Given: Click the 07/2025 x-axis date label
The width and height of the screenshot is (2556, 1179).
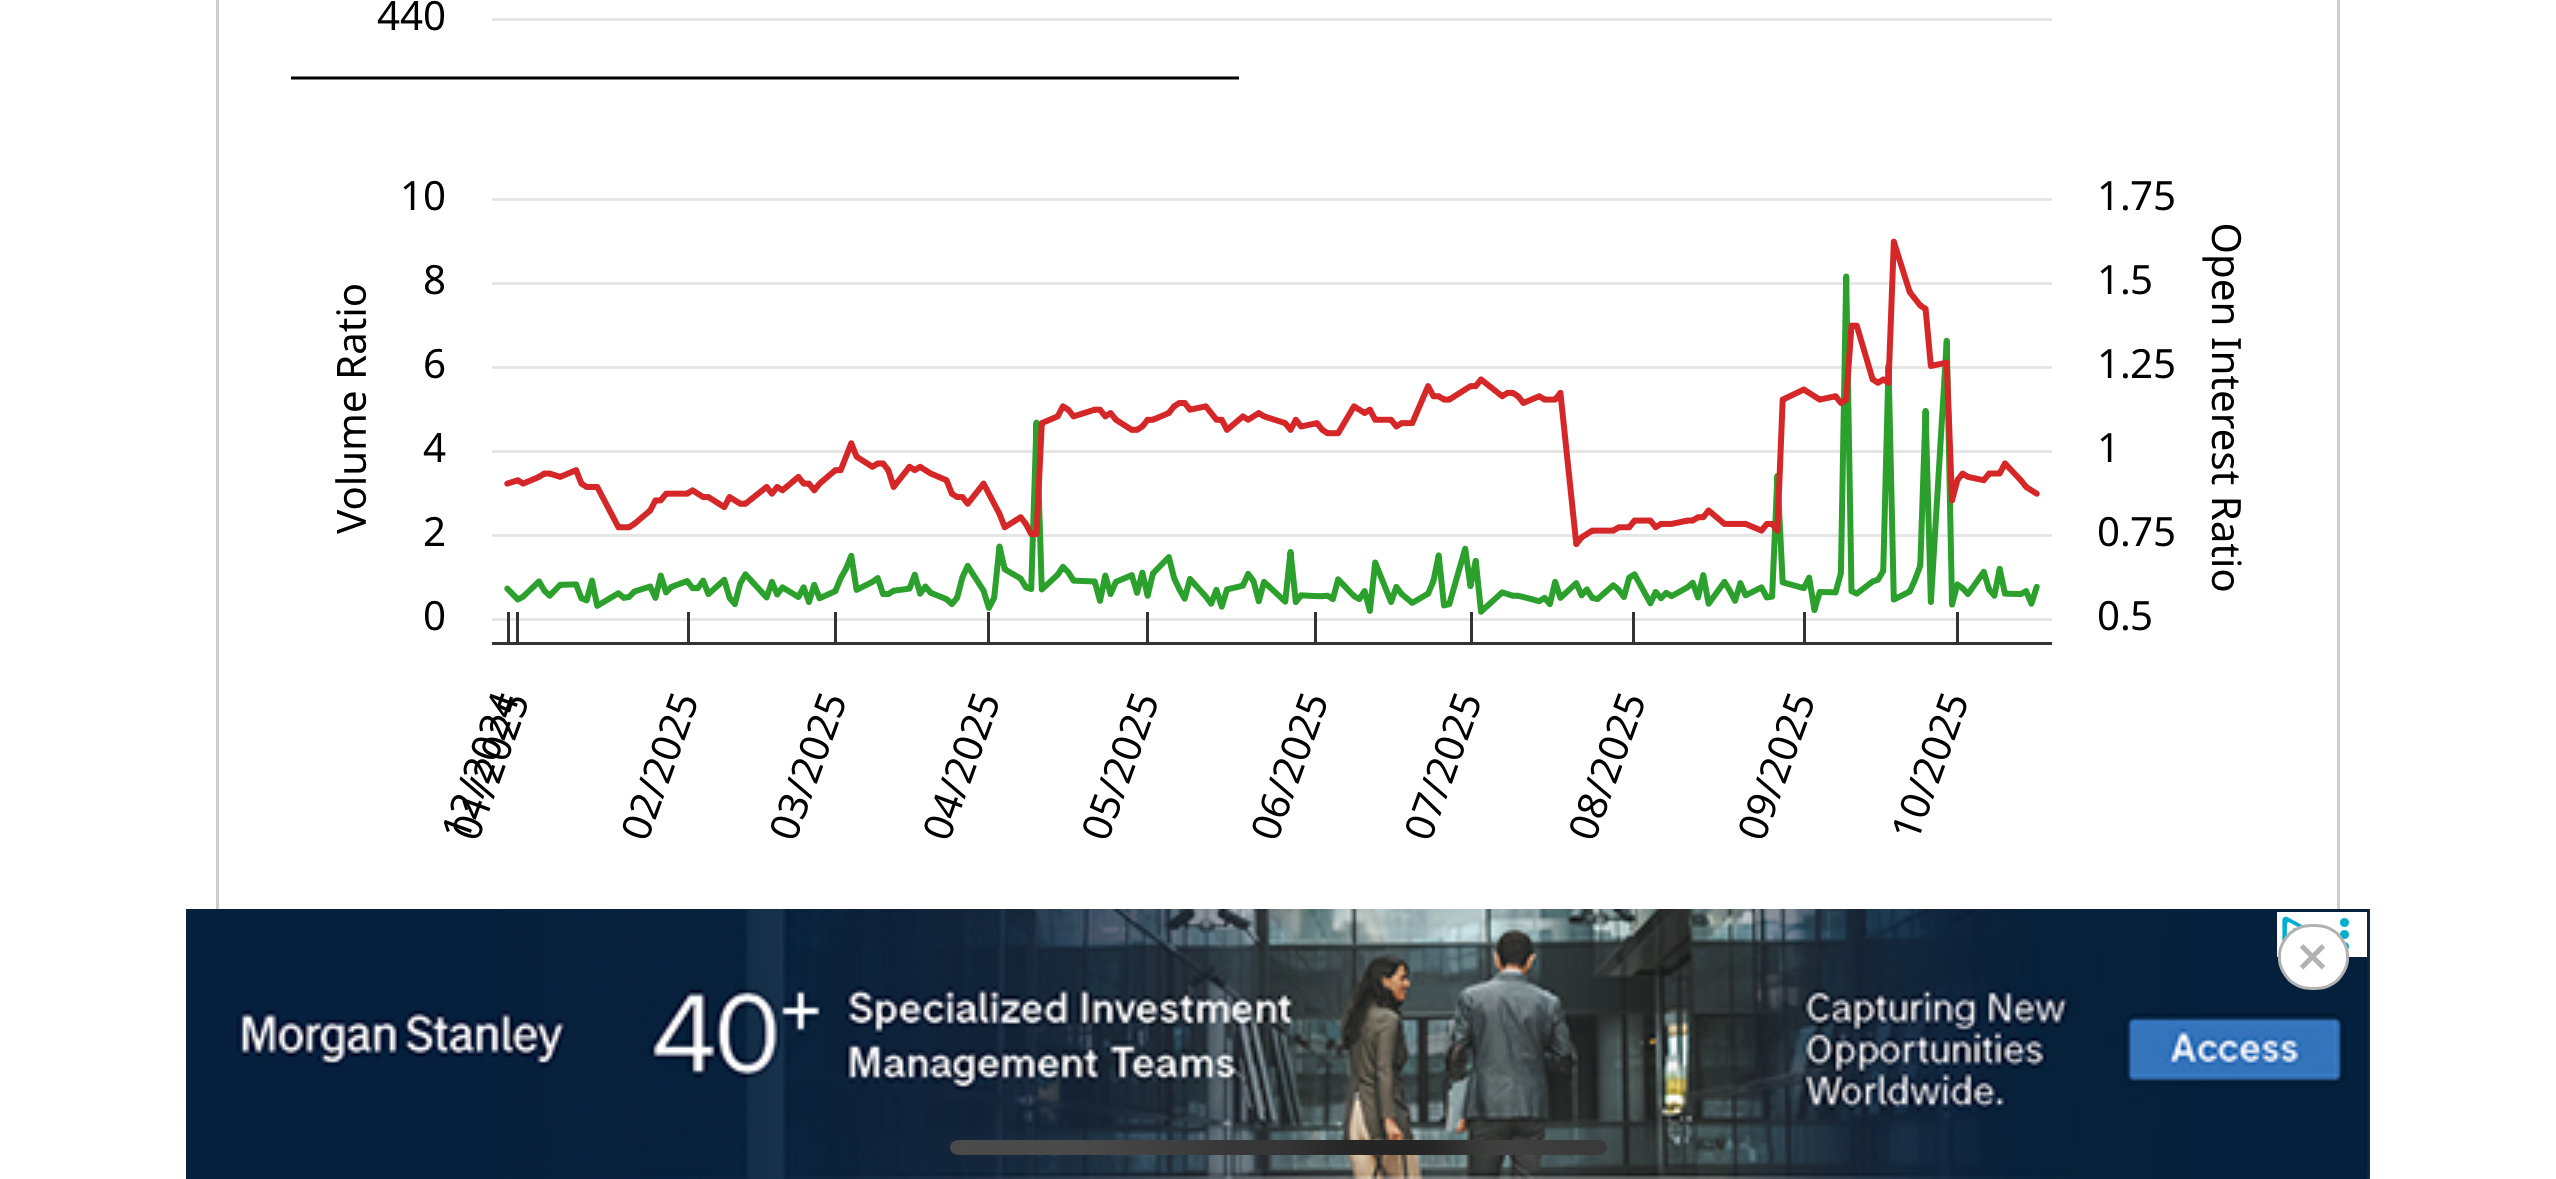Looking at the screenshot, I should (x=1442, y=765).
